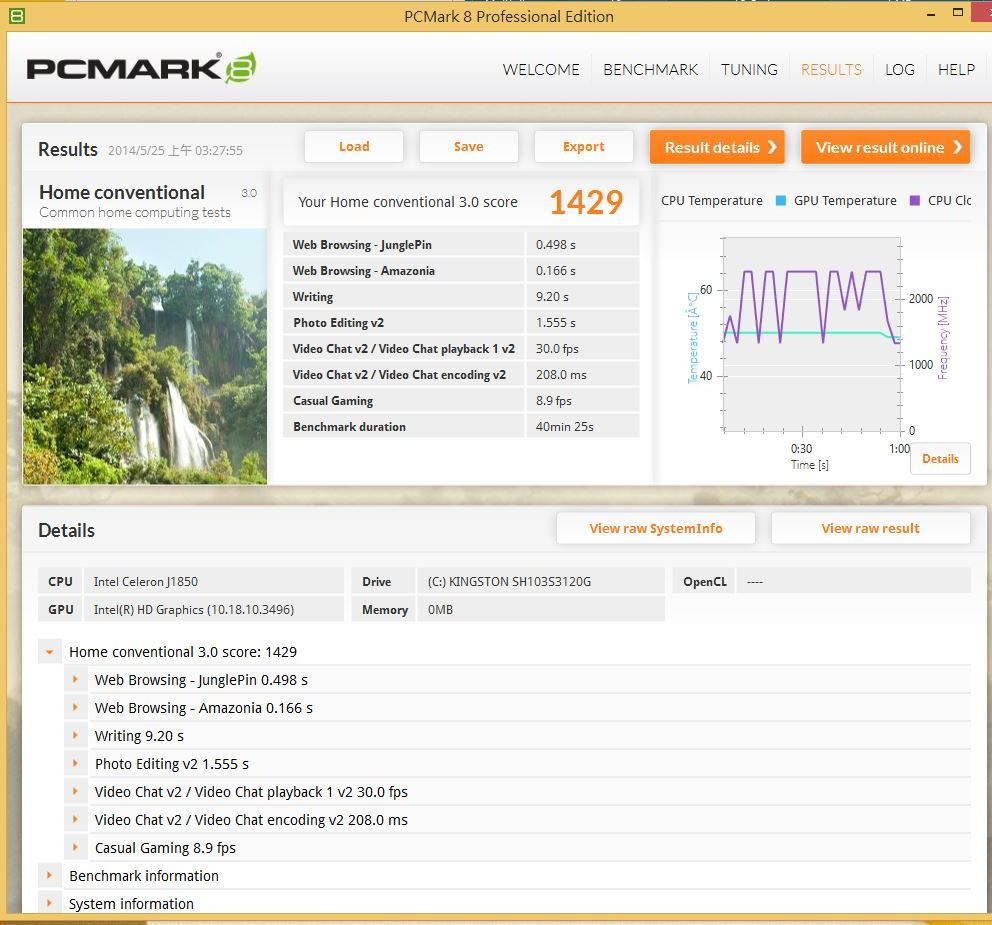Save the benchmark result
This screenshot has height=925, width=992.
point(469,147)
